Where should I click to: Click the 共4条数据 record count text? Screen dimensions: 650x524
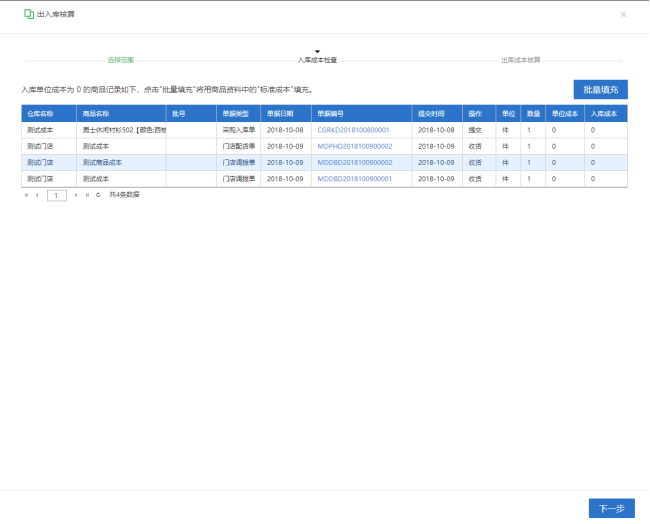124,195
